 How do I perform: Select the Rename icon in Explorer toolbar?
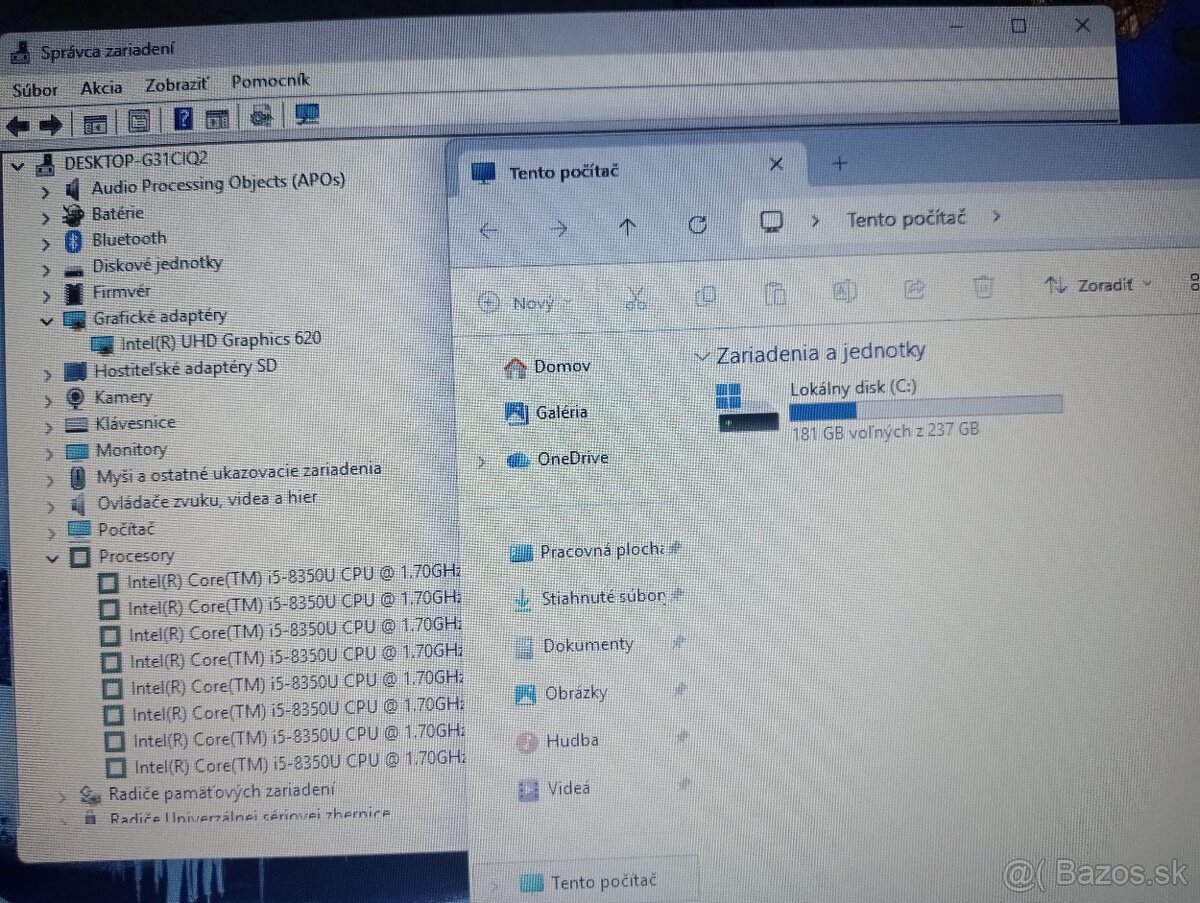pos(845,291)
